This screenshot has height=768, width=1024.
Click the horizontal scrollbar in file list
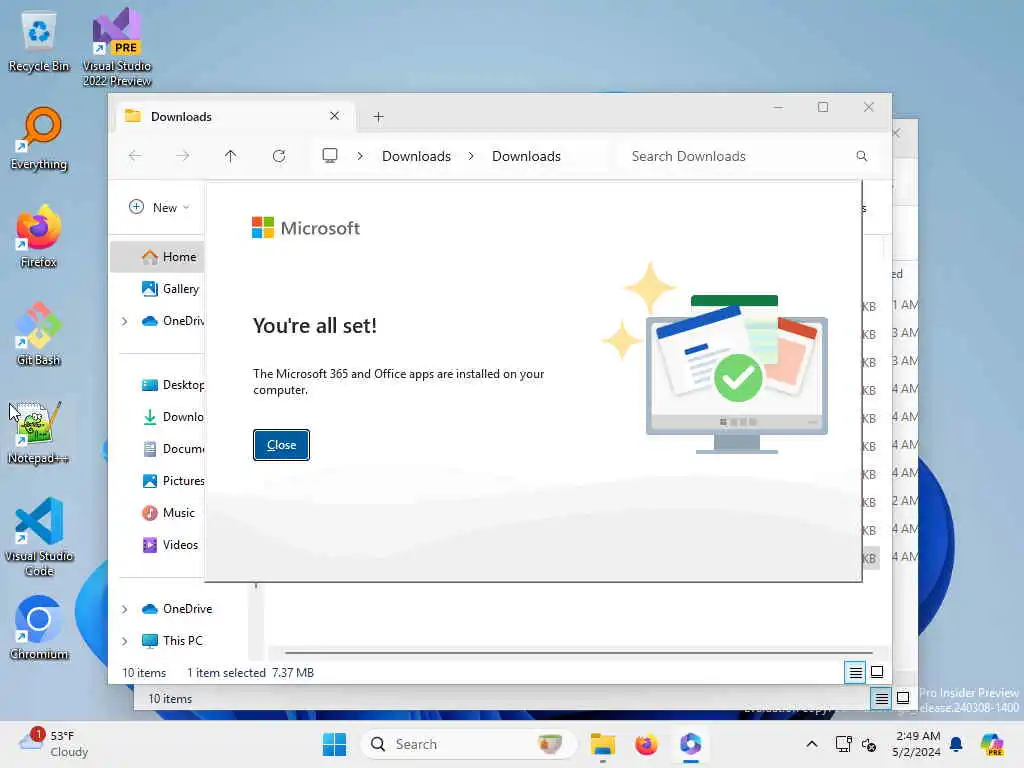pyautogui.click(x=579, y=652)
